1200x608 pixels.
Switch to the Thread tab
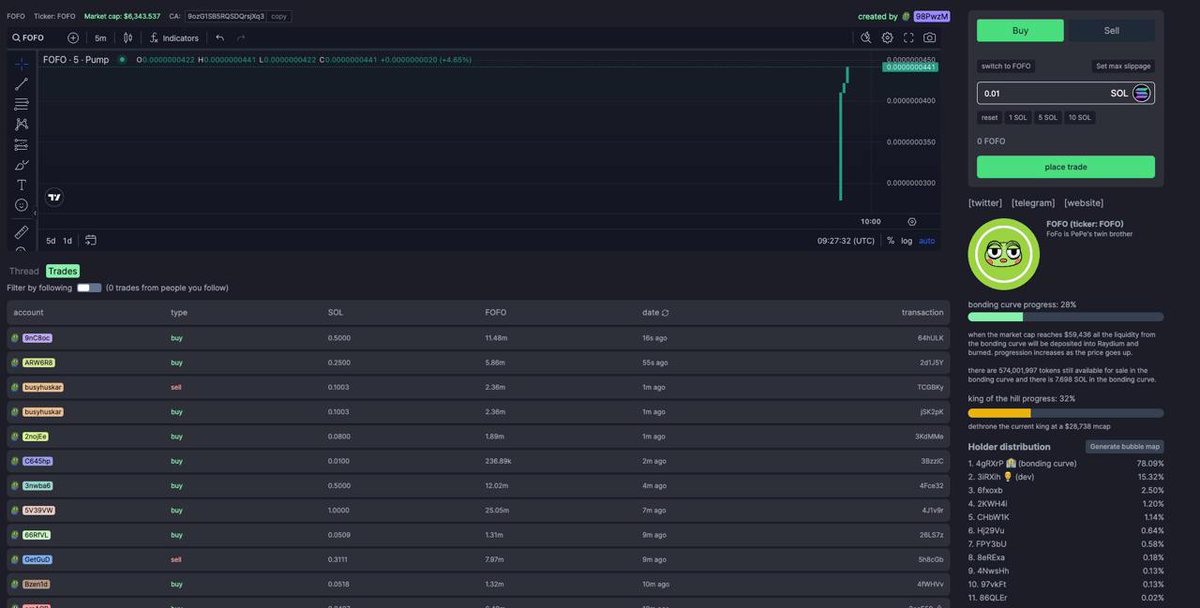pos(24,271)
